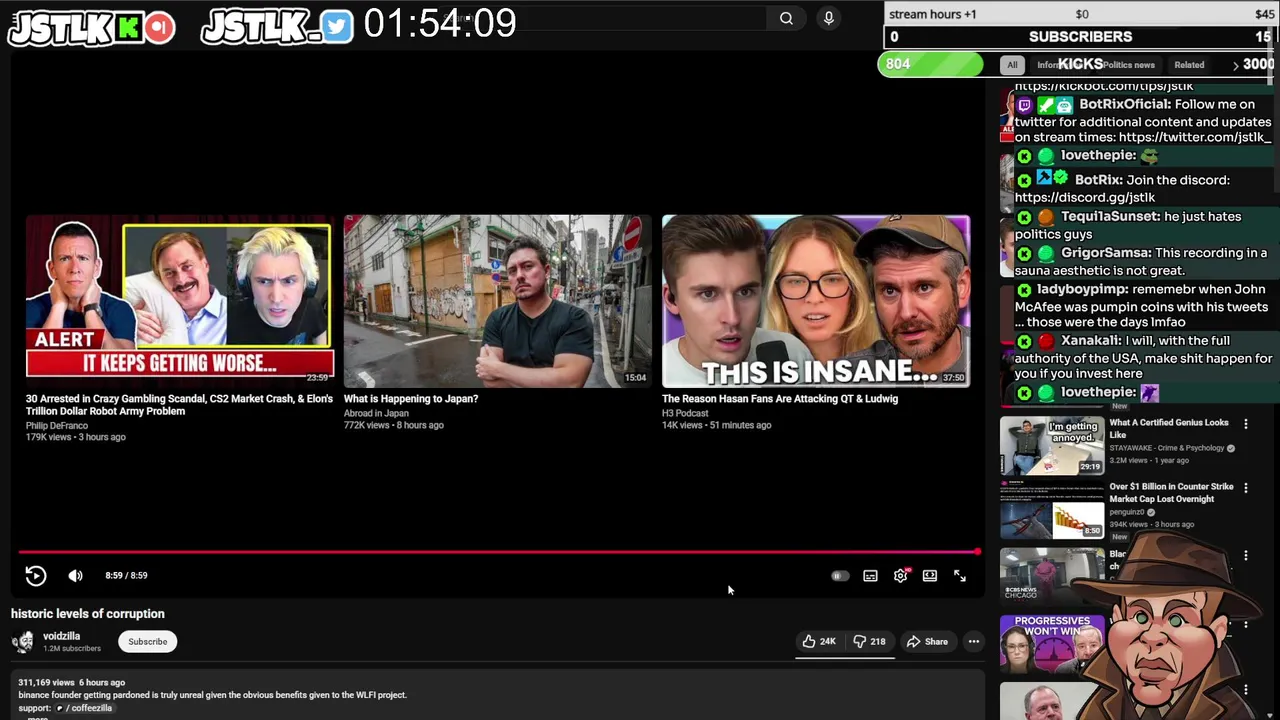Image resolution: width=1280 pixels, height=720 pixels.
Task: Open the Counter Strike market cap thumbnail
Action: pos(1052,509)
